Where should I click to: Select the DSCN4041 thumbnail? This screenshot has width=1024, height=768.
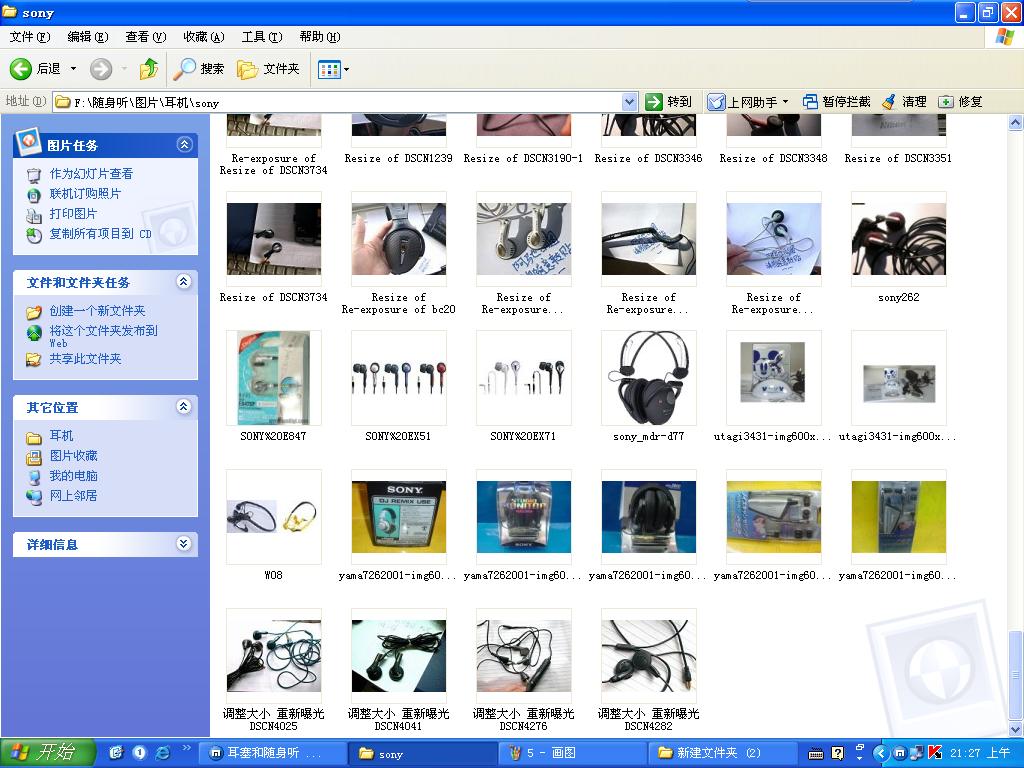398,656
